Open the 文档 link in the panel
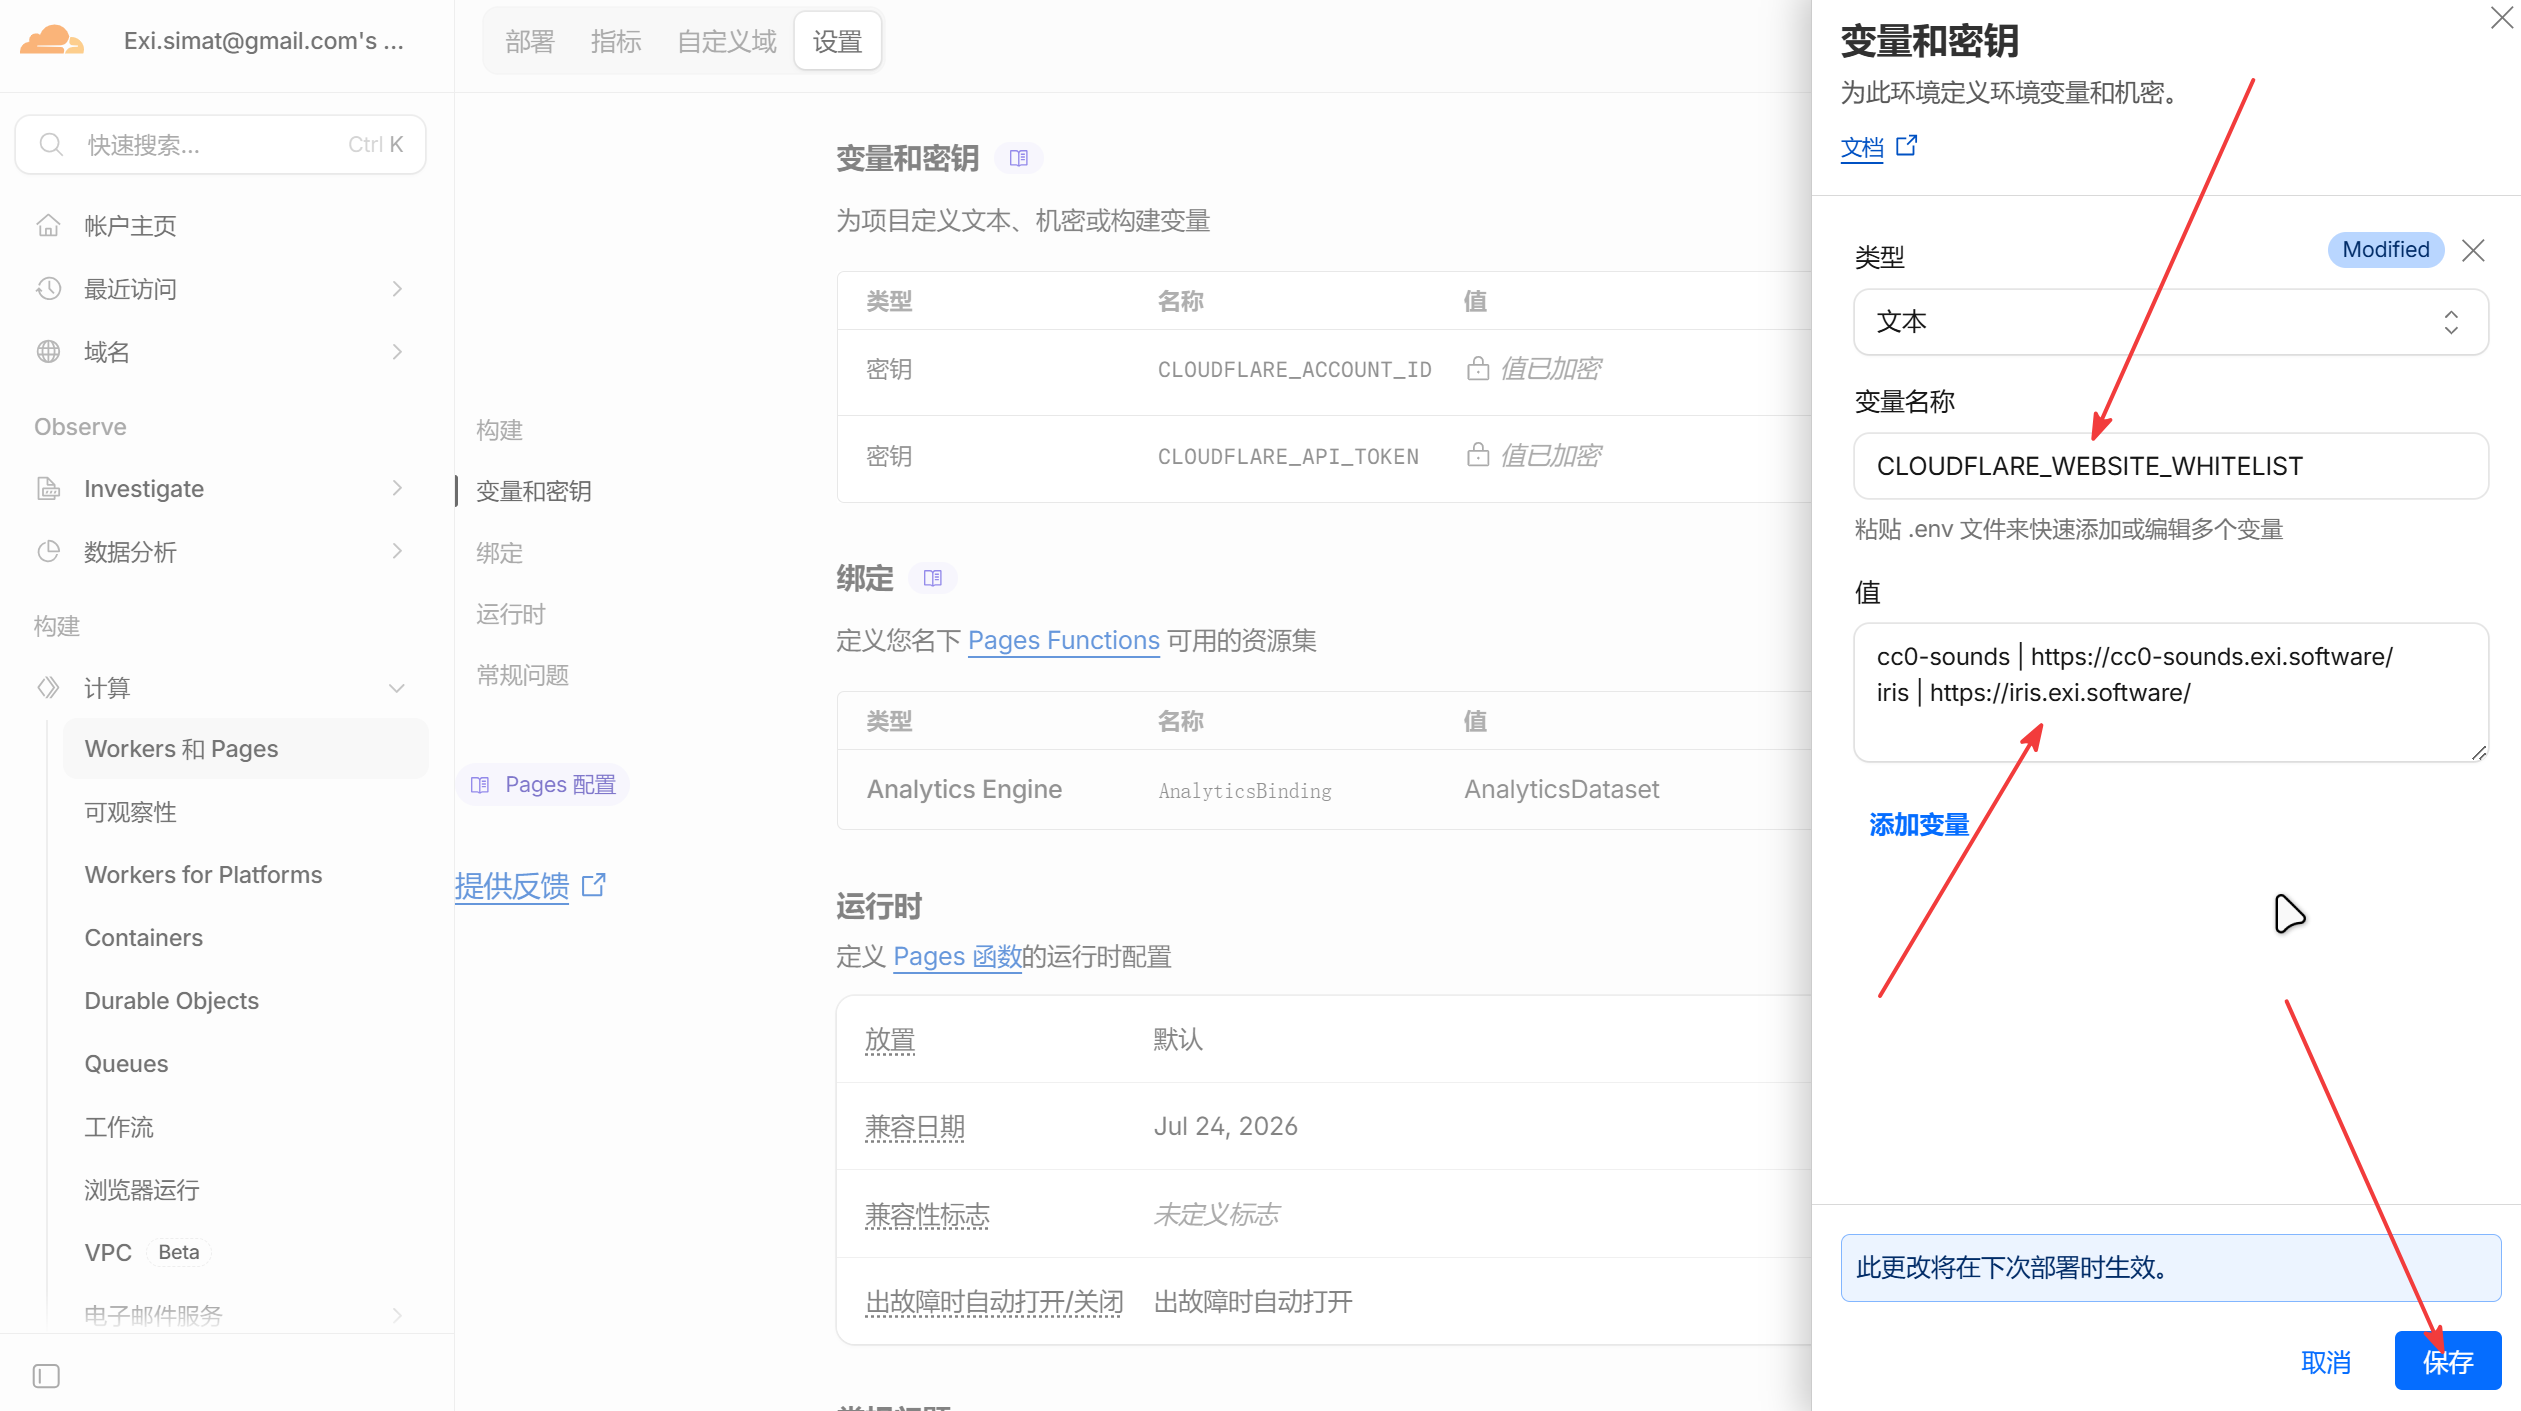Image resolution: width=2521 pixels, height=1411 pixels. coord(1862,148)
